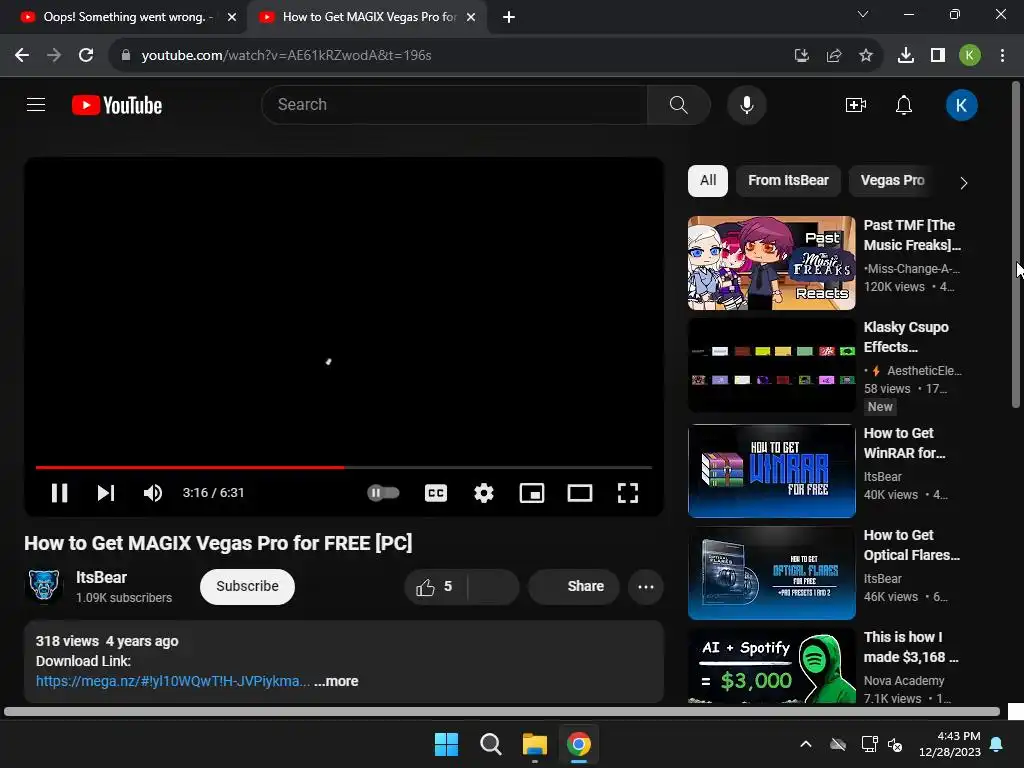Toggle the autoplay switch
Image resolution: width=1024 pixels, height=768 pixels.
[383, 492]
